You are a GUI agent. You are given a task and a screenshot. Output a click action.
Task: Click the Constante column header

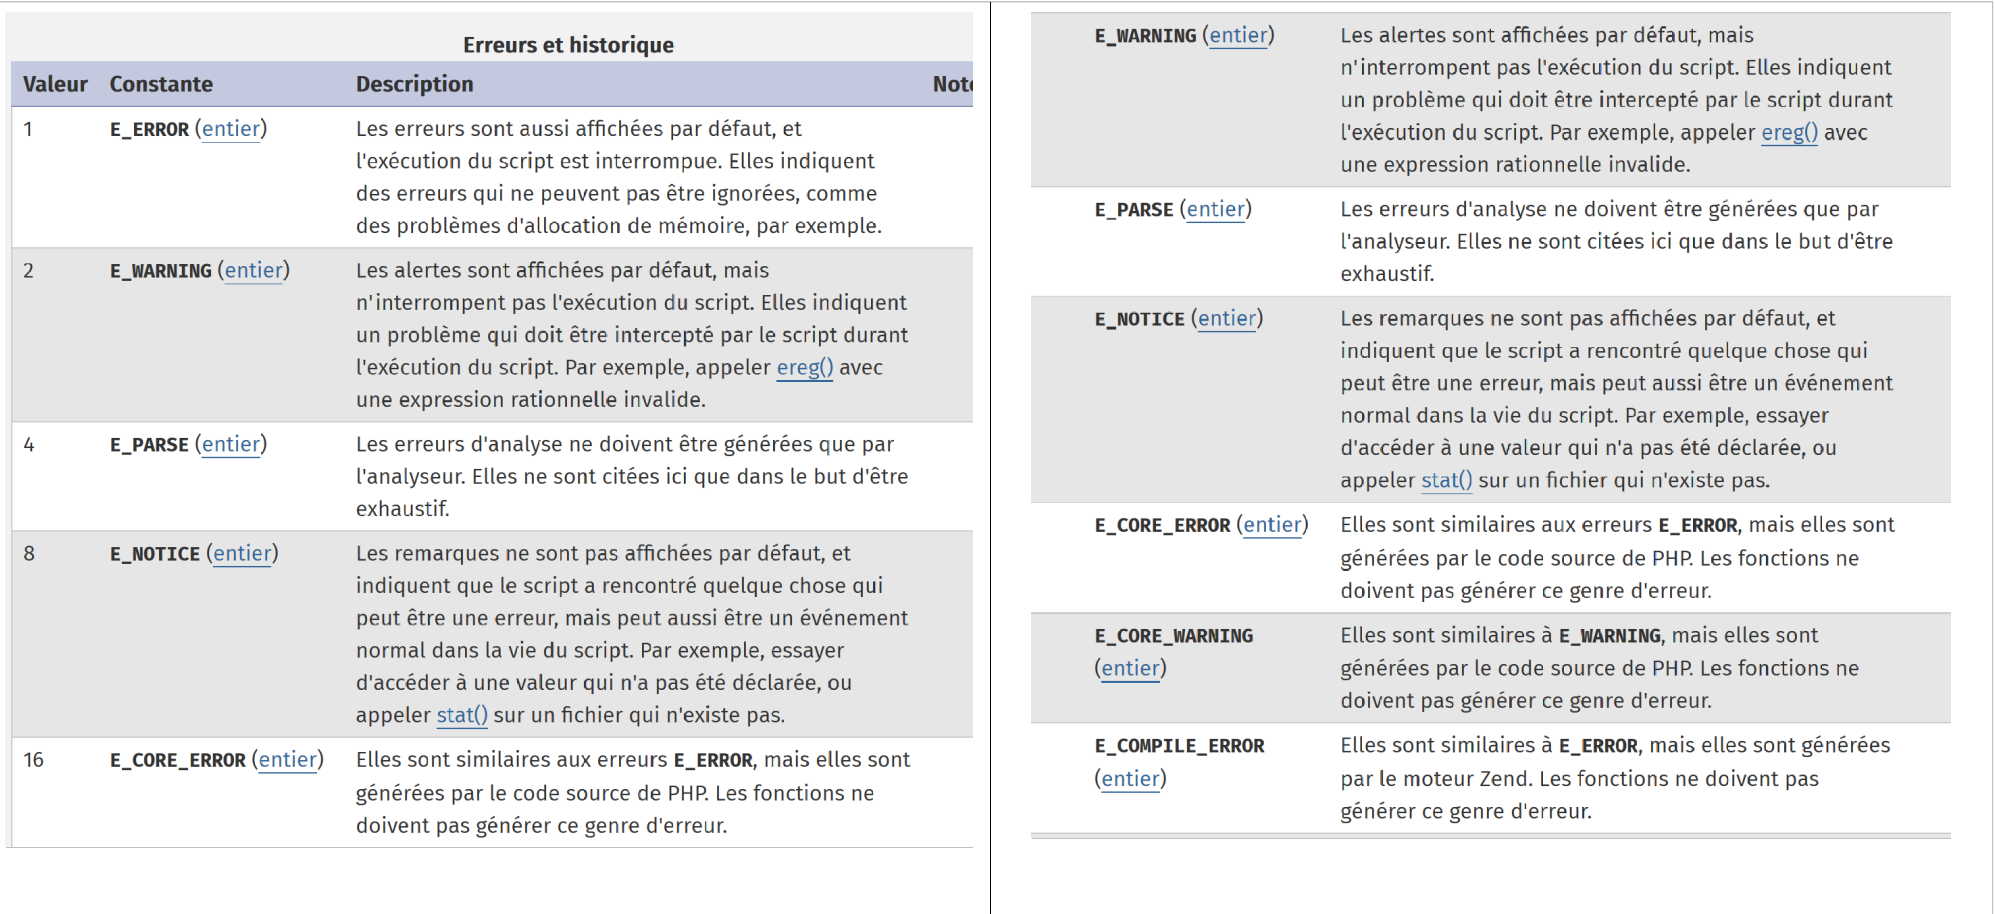click(x=161, y=84)
